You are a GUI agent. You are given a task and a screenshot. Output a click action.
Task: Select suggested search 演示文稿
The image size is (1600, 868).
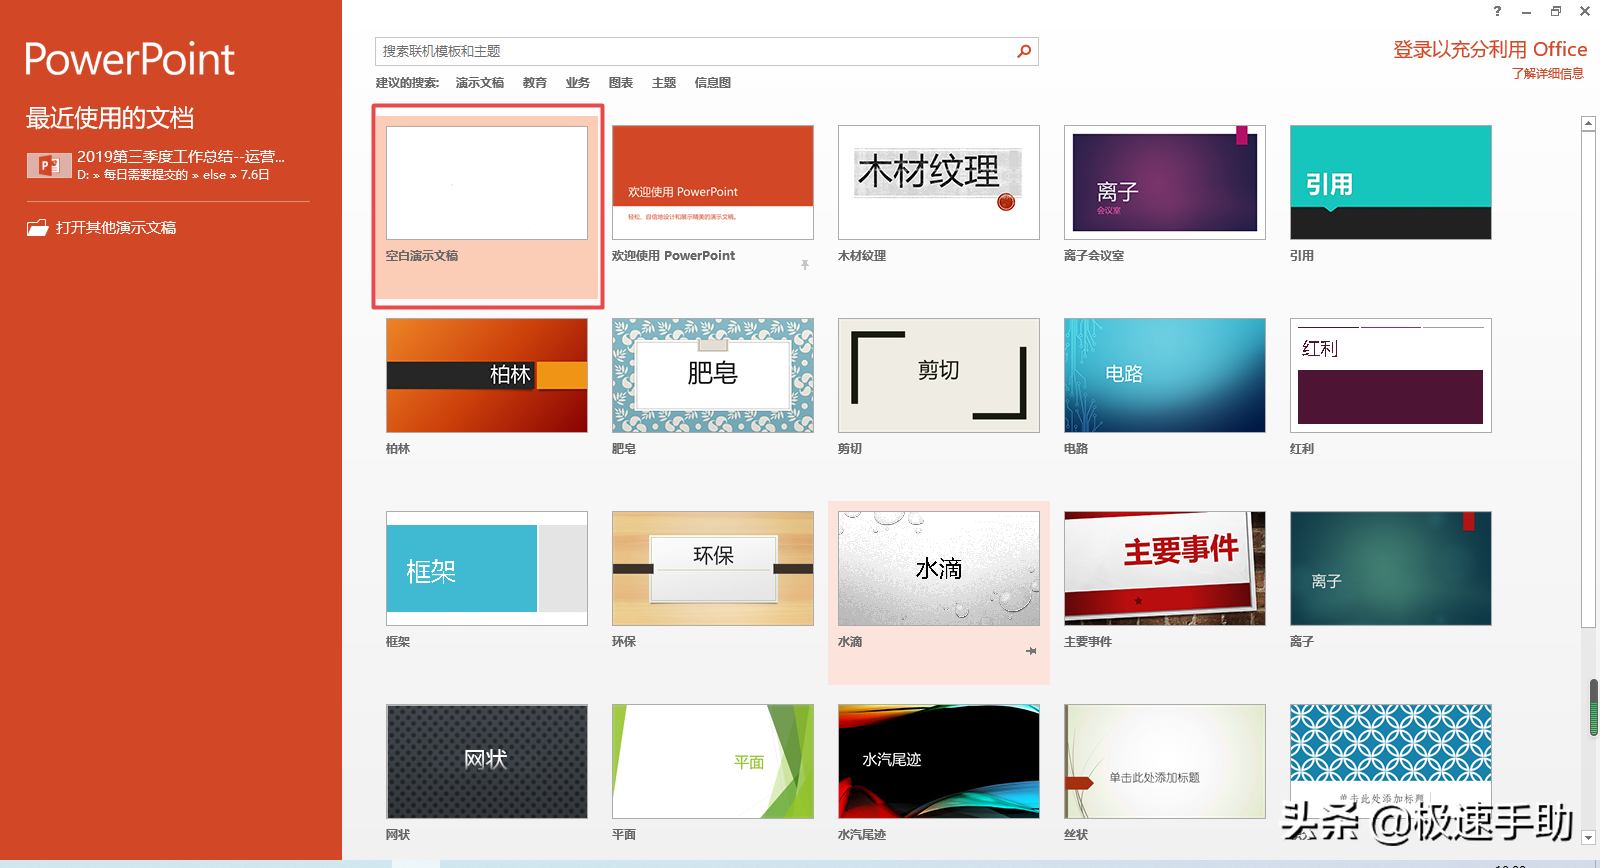(480, 83)
